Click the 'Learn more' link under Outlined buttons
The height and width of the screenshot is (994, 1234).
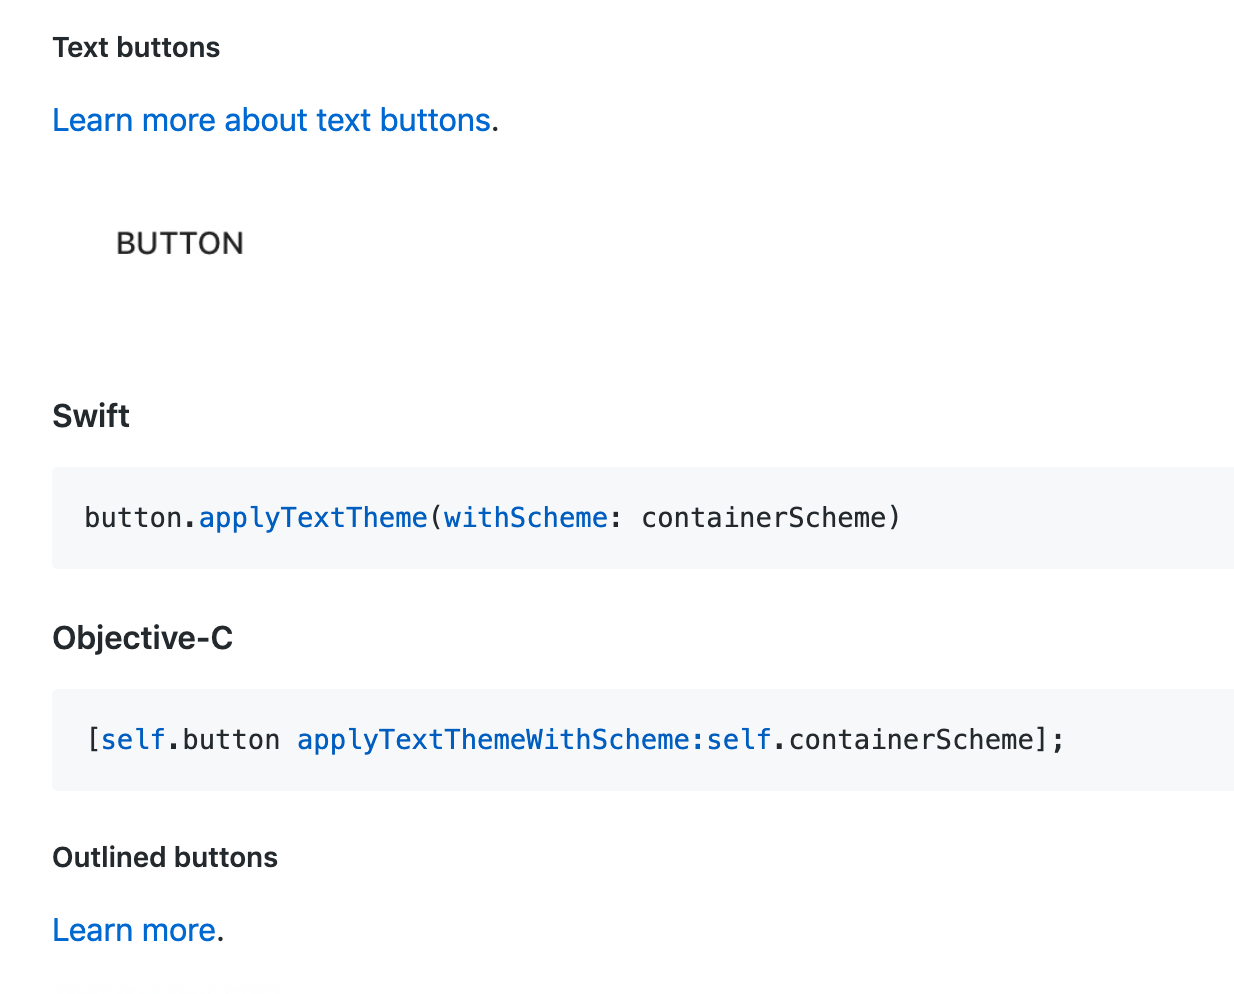coord(134,930)
